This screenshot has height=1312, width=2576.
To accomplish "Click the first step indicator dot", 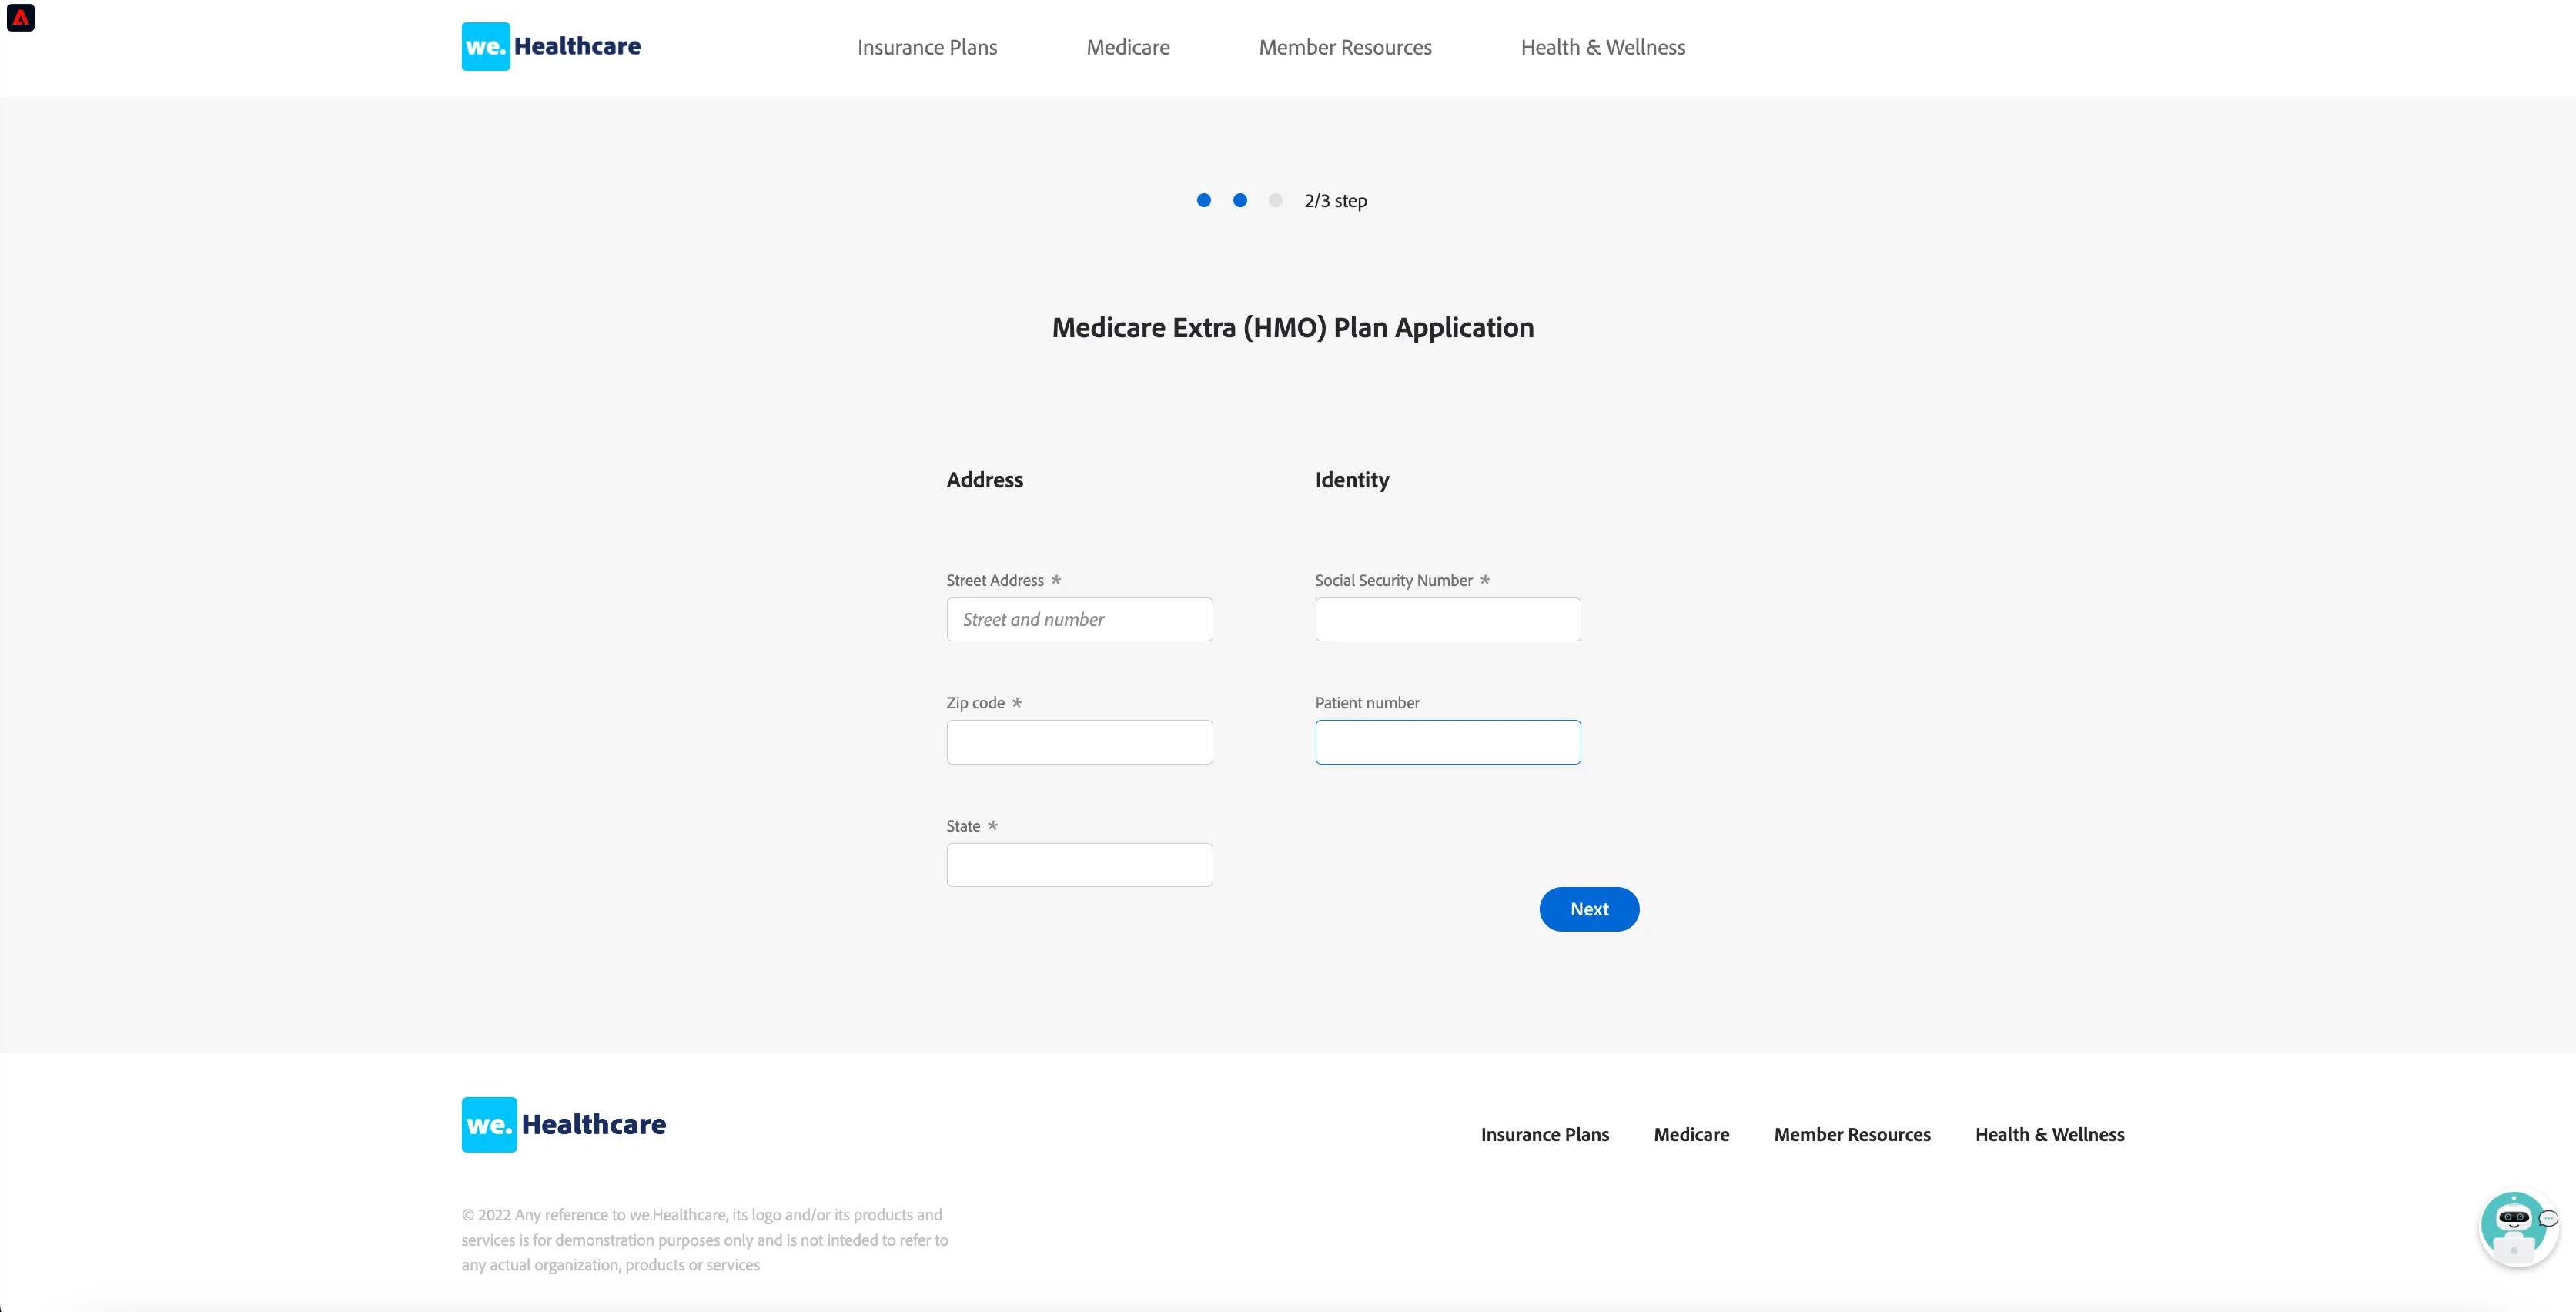I will (x=1204, y=200).
